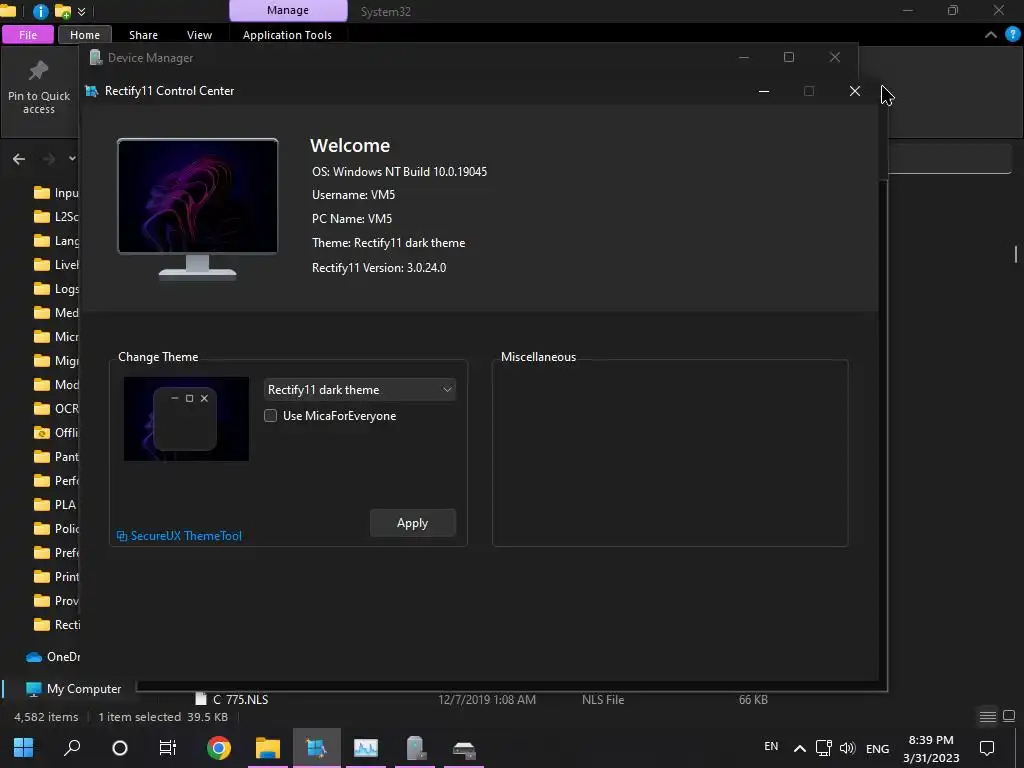
Task: Show hidden system tray icons
Action: (x=799, y=748)
